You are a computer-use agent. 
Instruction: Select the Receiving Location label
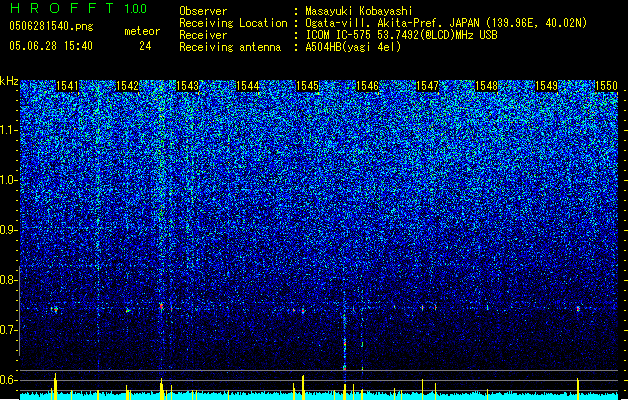[x=233, y=23]
